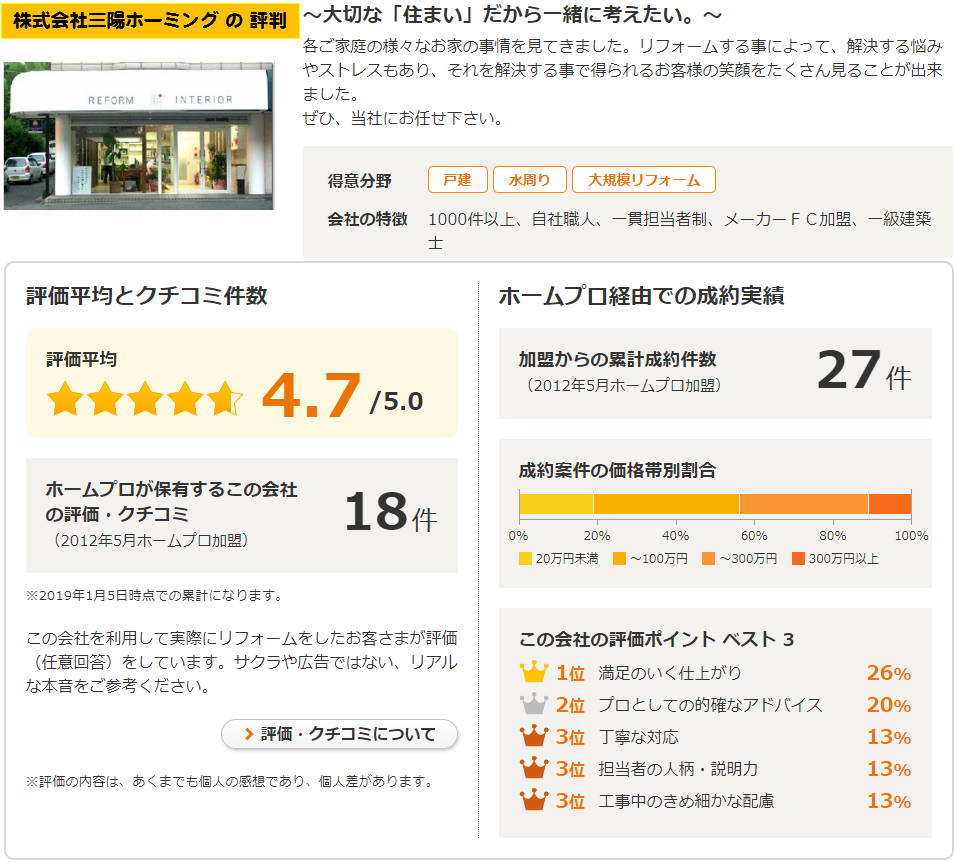Screen dimensions: 956x862
Task: Click the ～300万円 legend swatch
Action: point(708,558)
